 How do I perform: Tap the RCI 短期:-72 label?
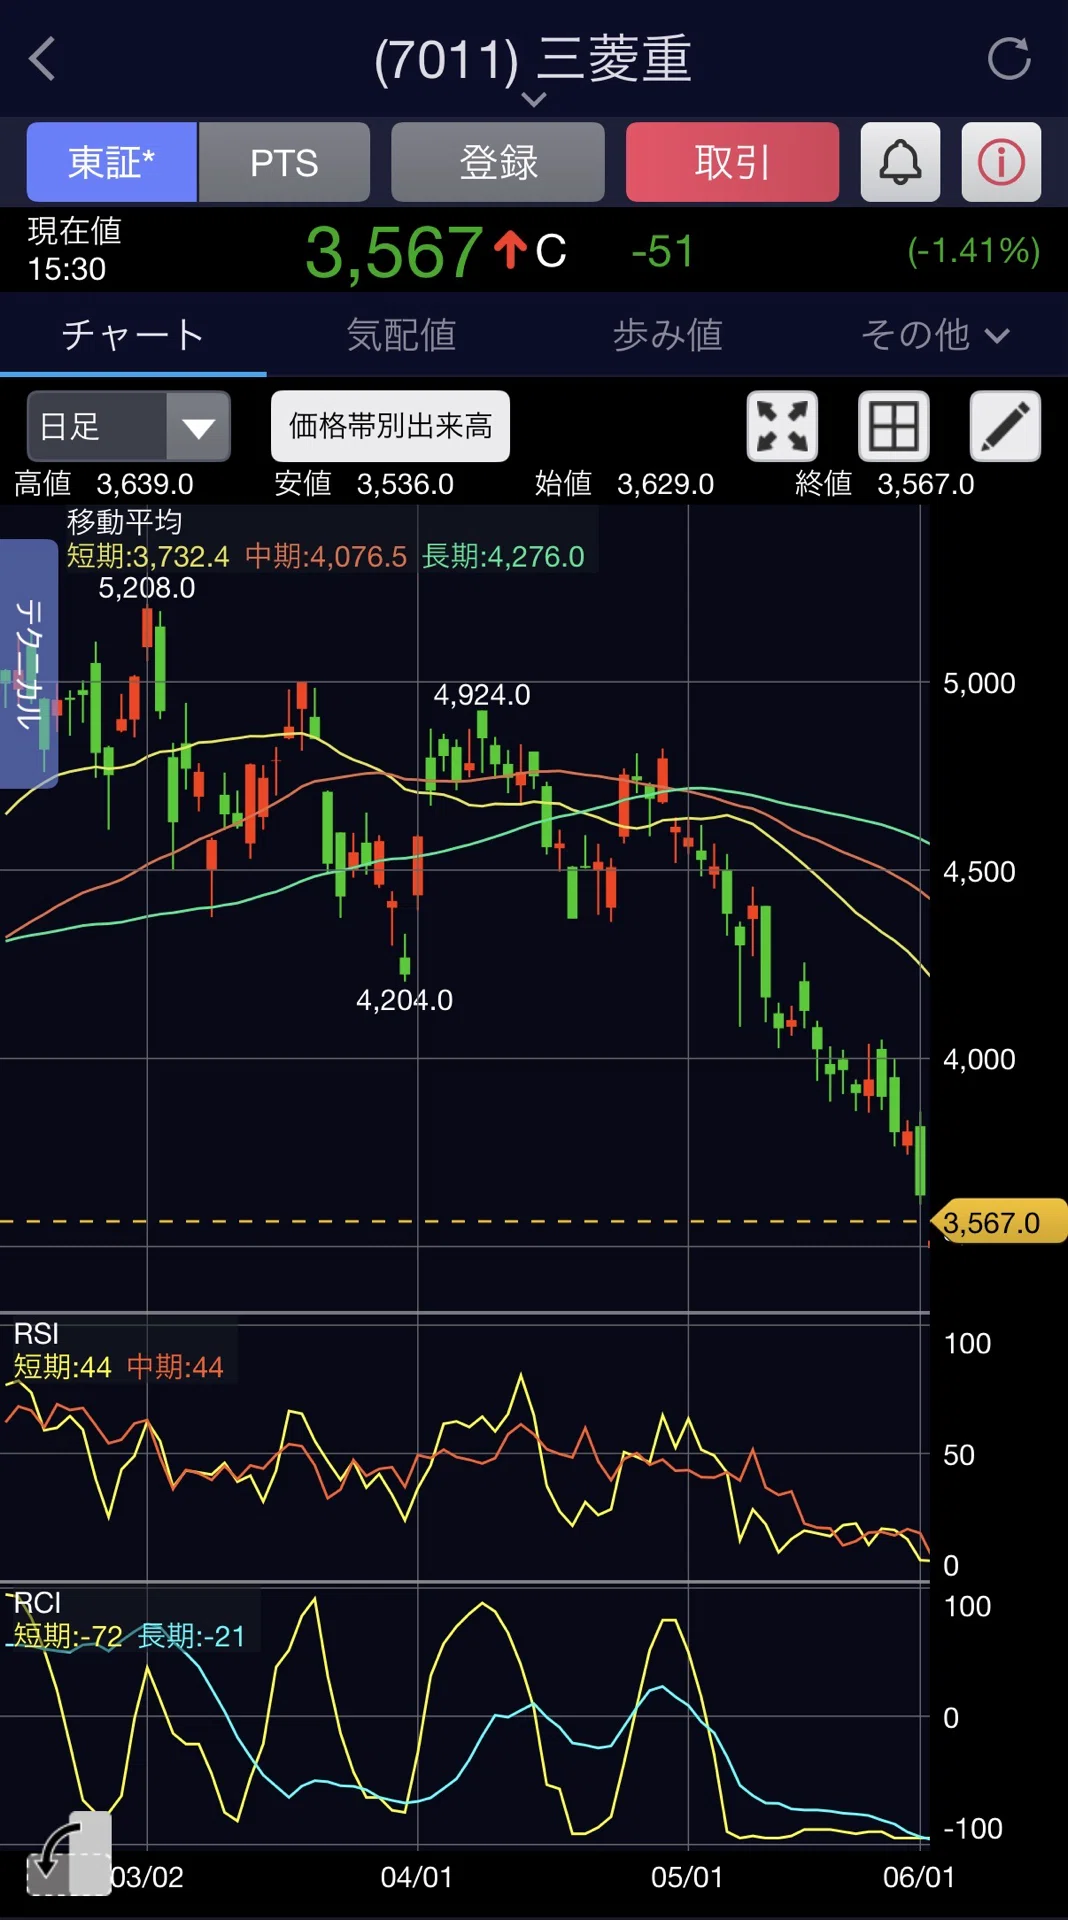coord(68,1636)
